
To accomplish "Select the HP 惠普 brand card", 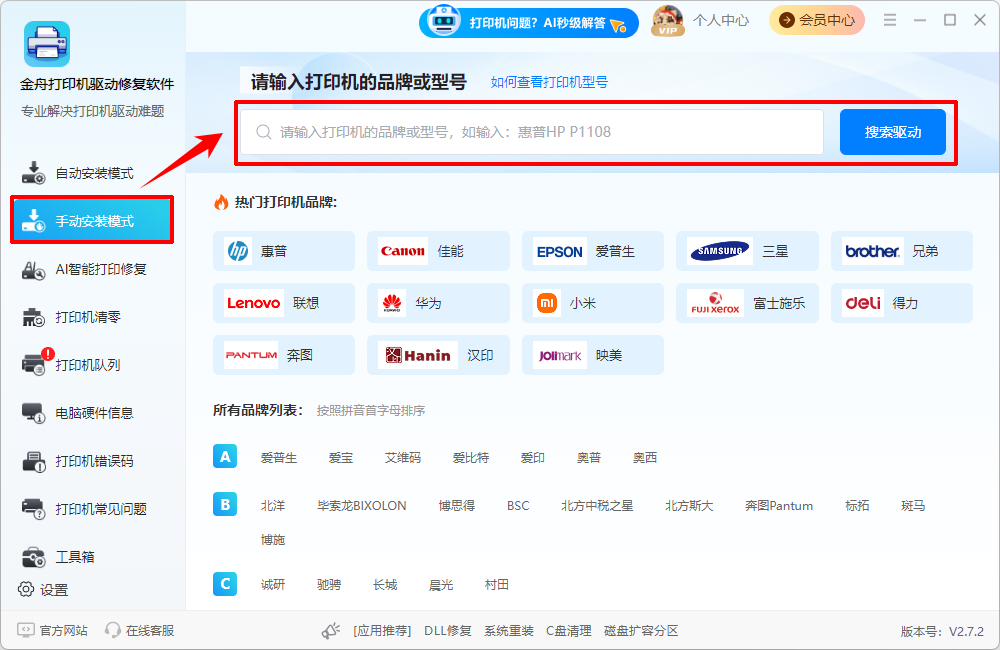I will pyautogui.click(x=284, y=251).
